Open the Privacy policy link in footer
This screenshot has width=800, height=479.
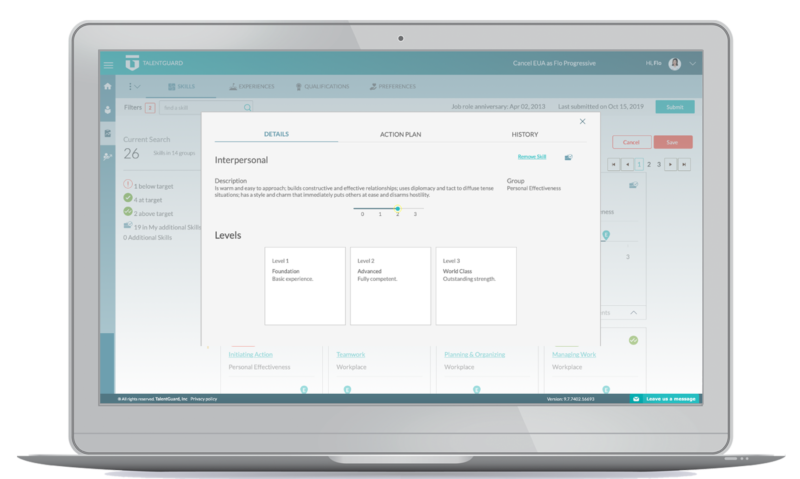click(204, 399)
